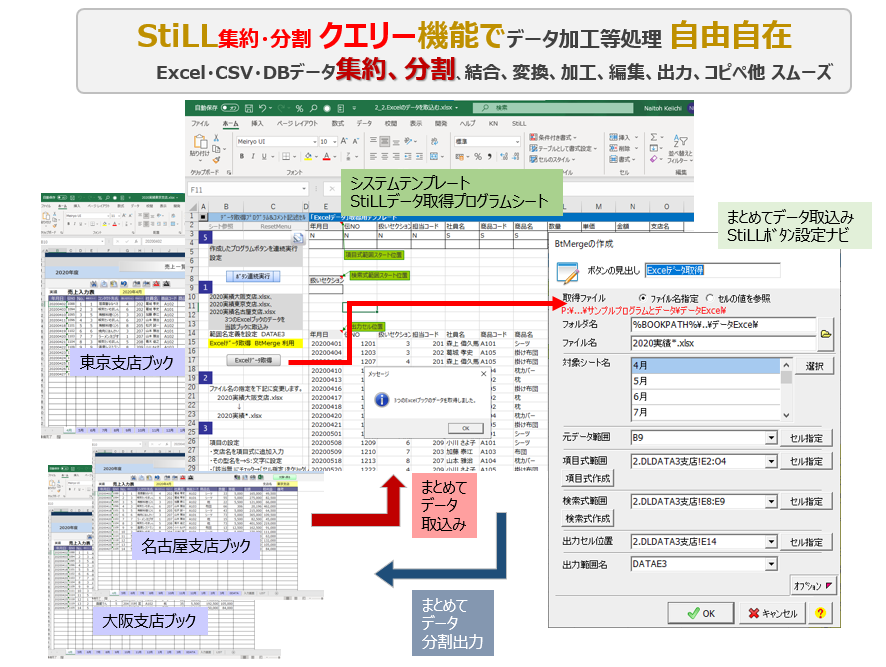Image resolution: width=886 pixels, height=667 pixels.
Task: Toggle Italic formatting in Font group
Action: pos(253,157)
